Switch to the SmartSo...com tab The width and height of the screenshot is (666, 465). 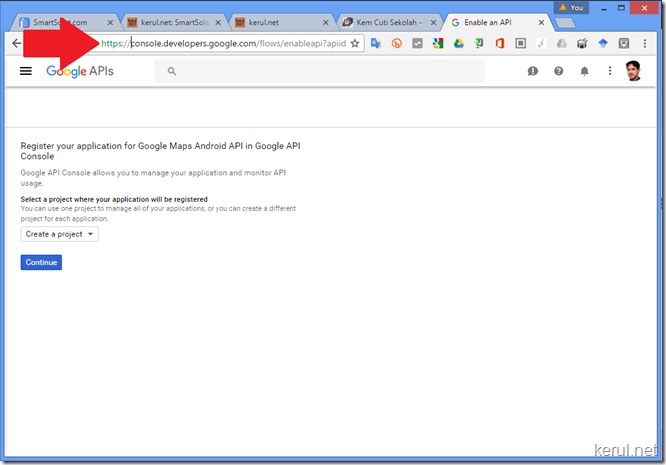click(x=65, y=23)
